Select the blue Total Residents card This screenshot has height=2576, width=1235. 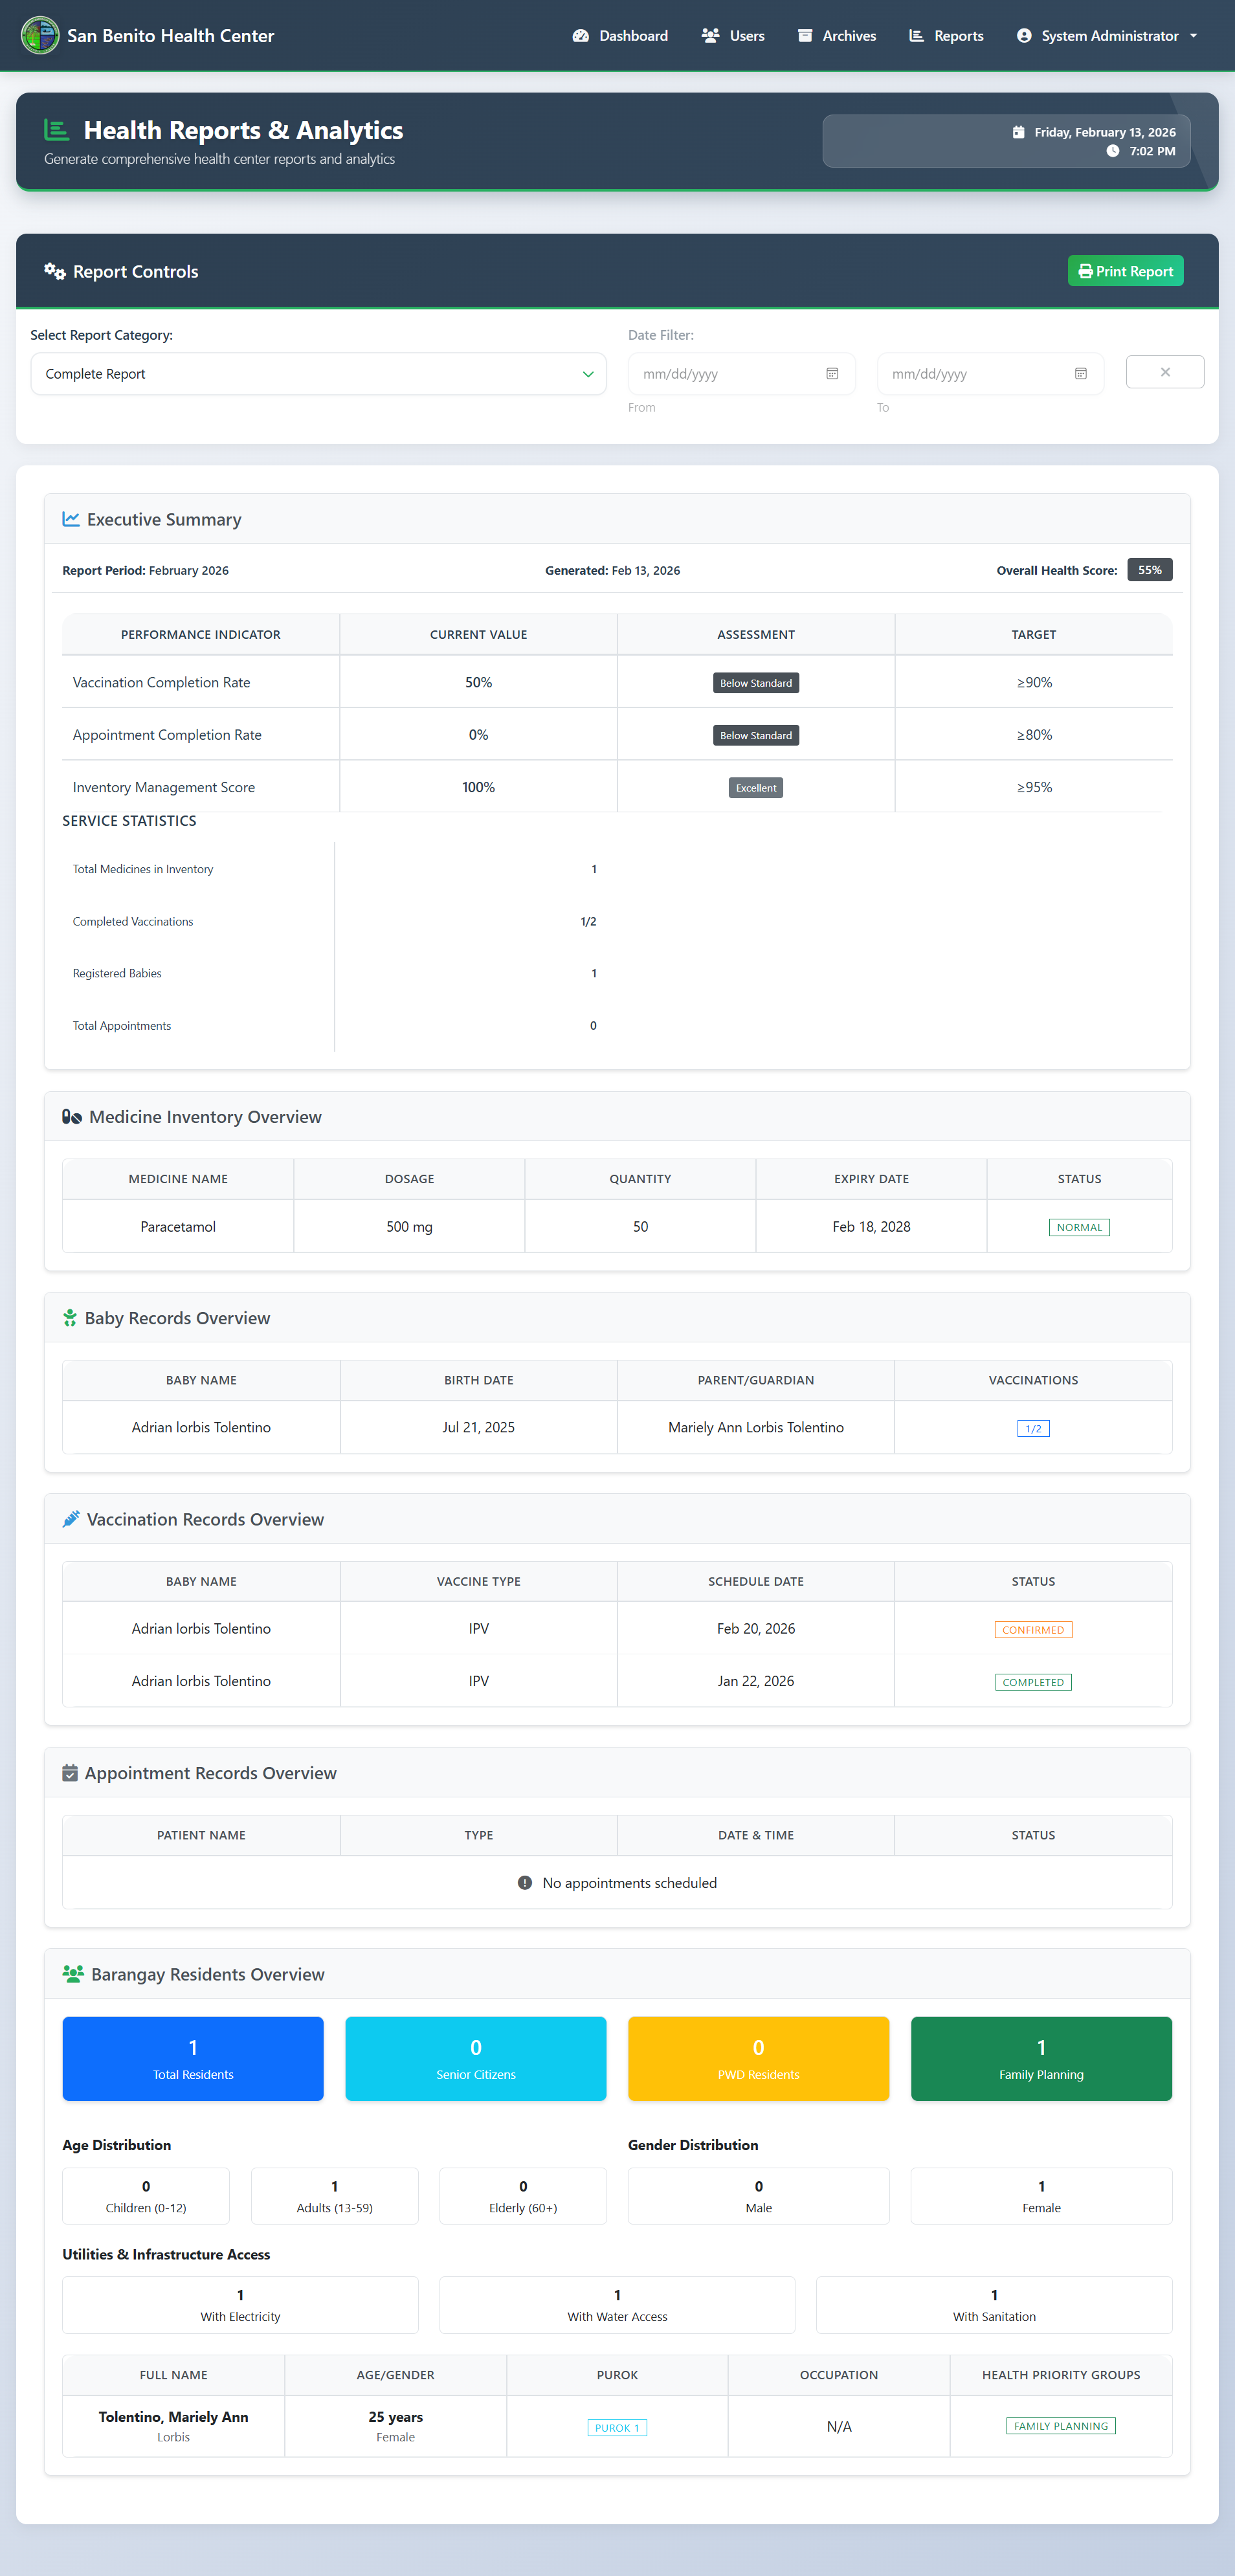pos(193,2058)
